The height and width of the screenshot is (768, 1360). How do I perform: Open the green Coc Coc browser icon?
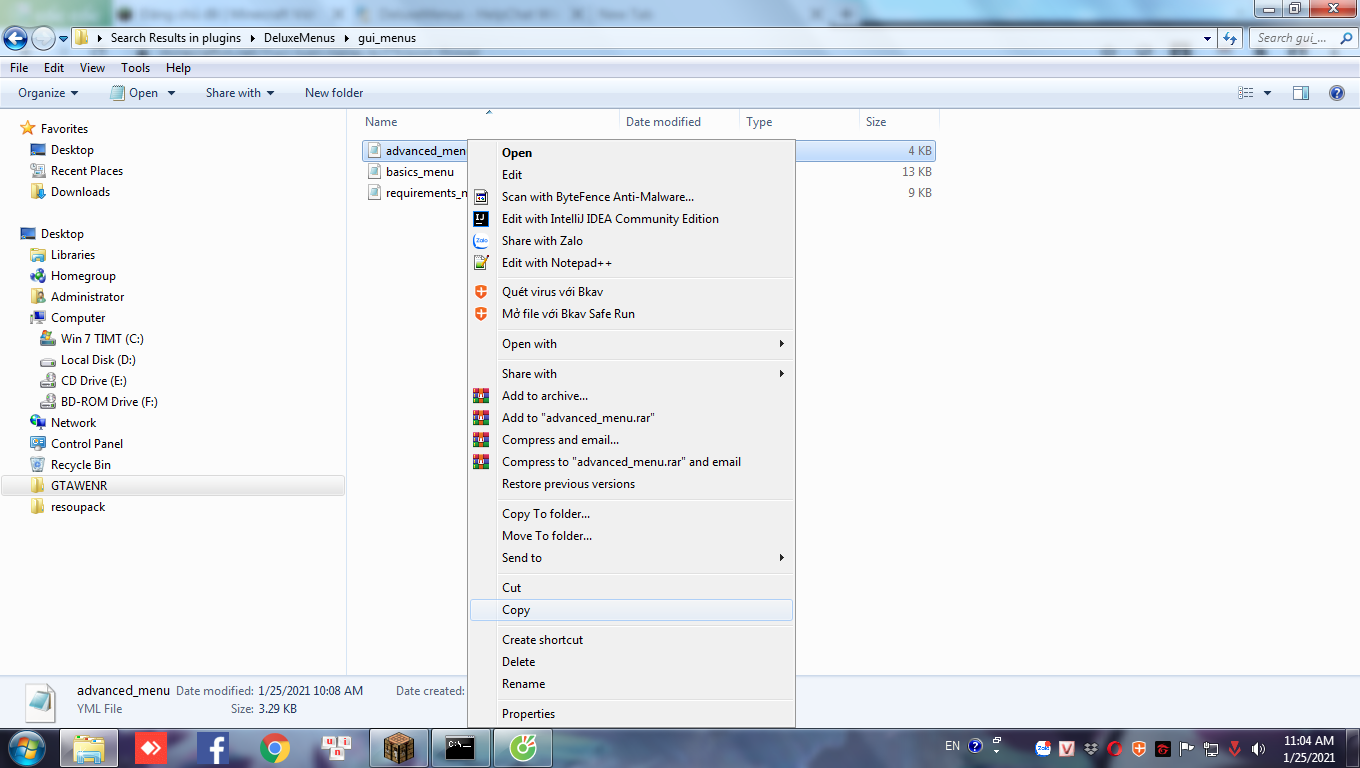coord(523,747)
